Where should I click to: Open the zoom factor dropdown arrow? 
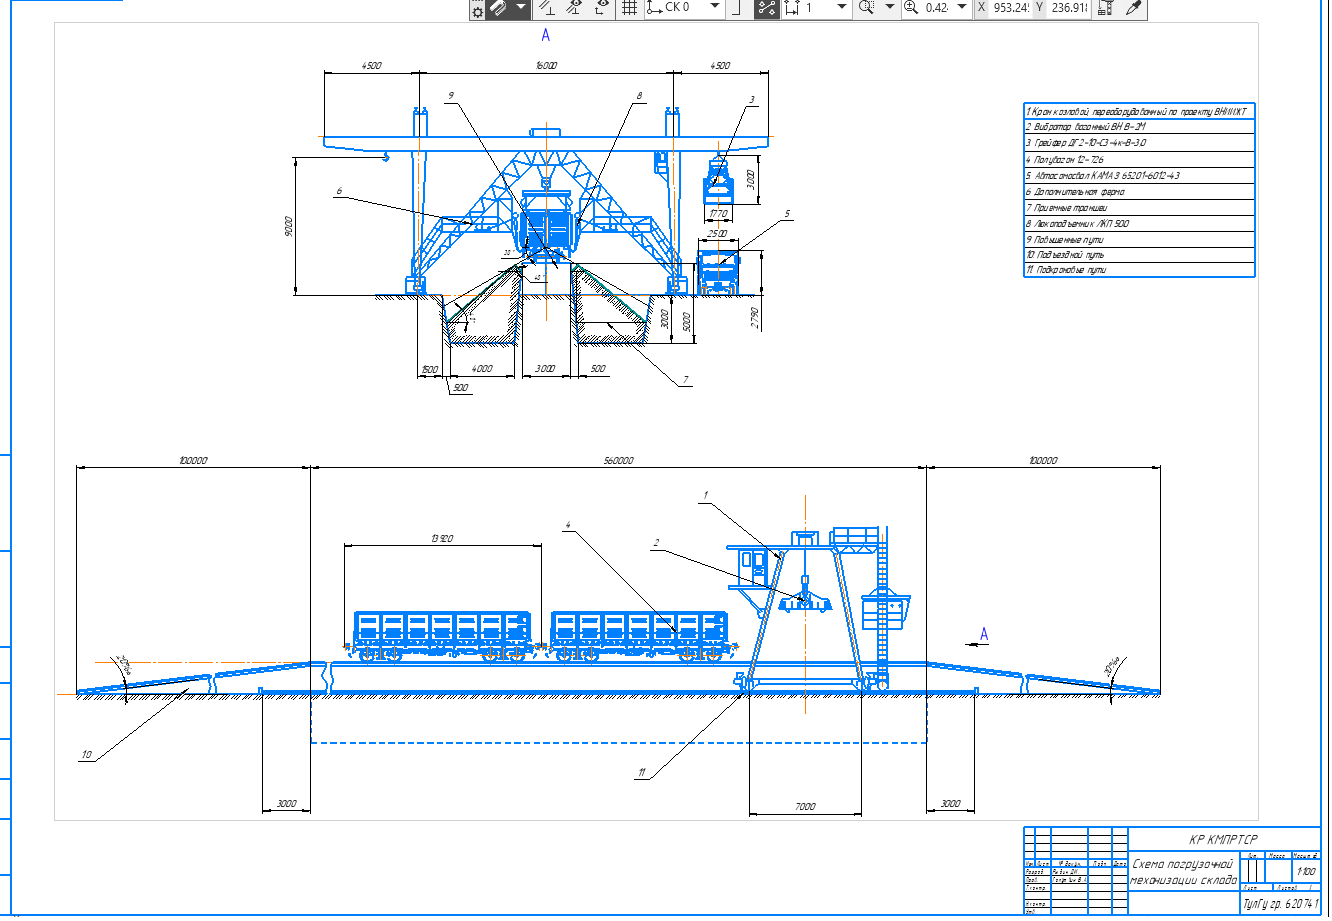(962, 8)
